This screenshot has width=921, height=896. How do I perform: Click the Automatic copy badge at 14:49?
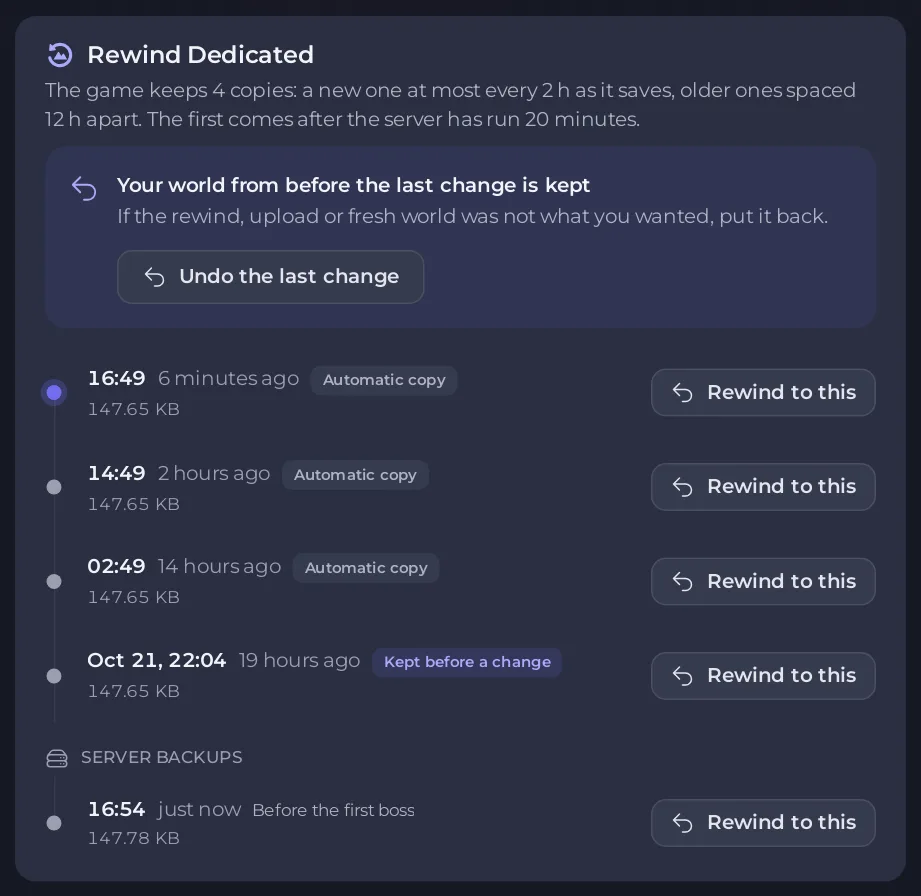coord(355,475)
